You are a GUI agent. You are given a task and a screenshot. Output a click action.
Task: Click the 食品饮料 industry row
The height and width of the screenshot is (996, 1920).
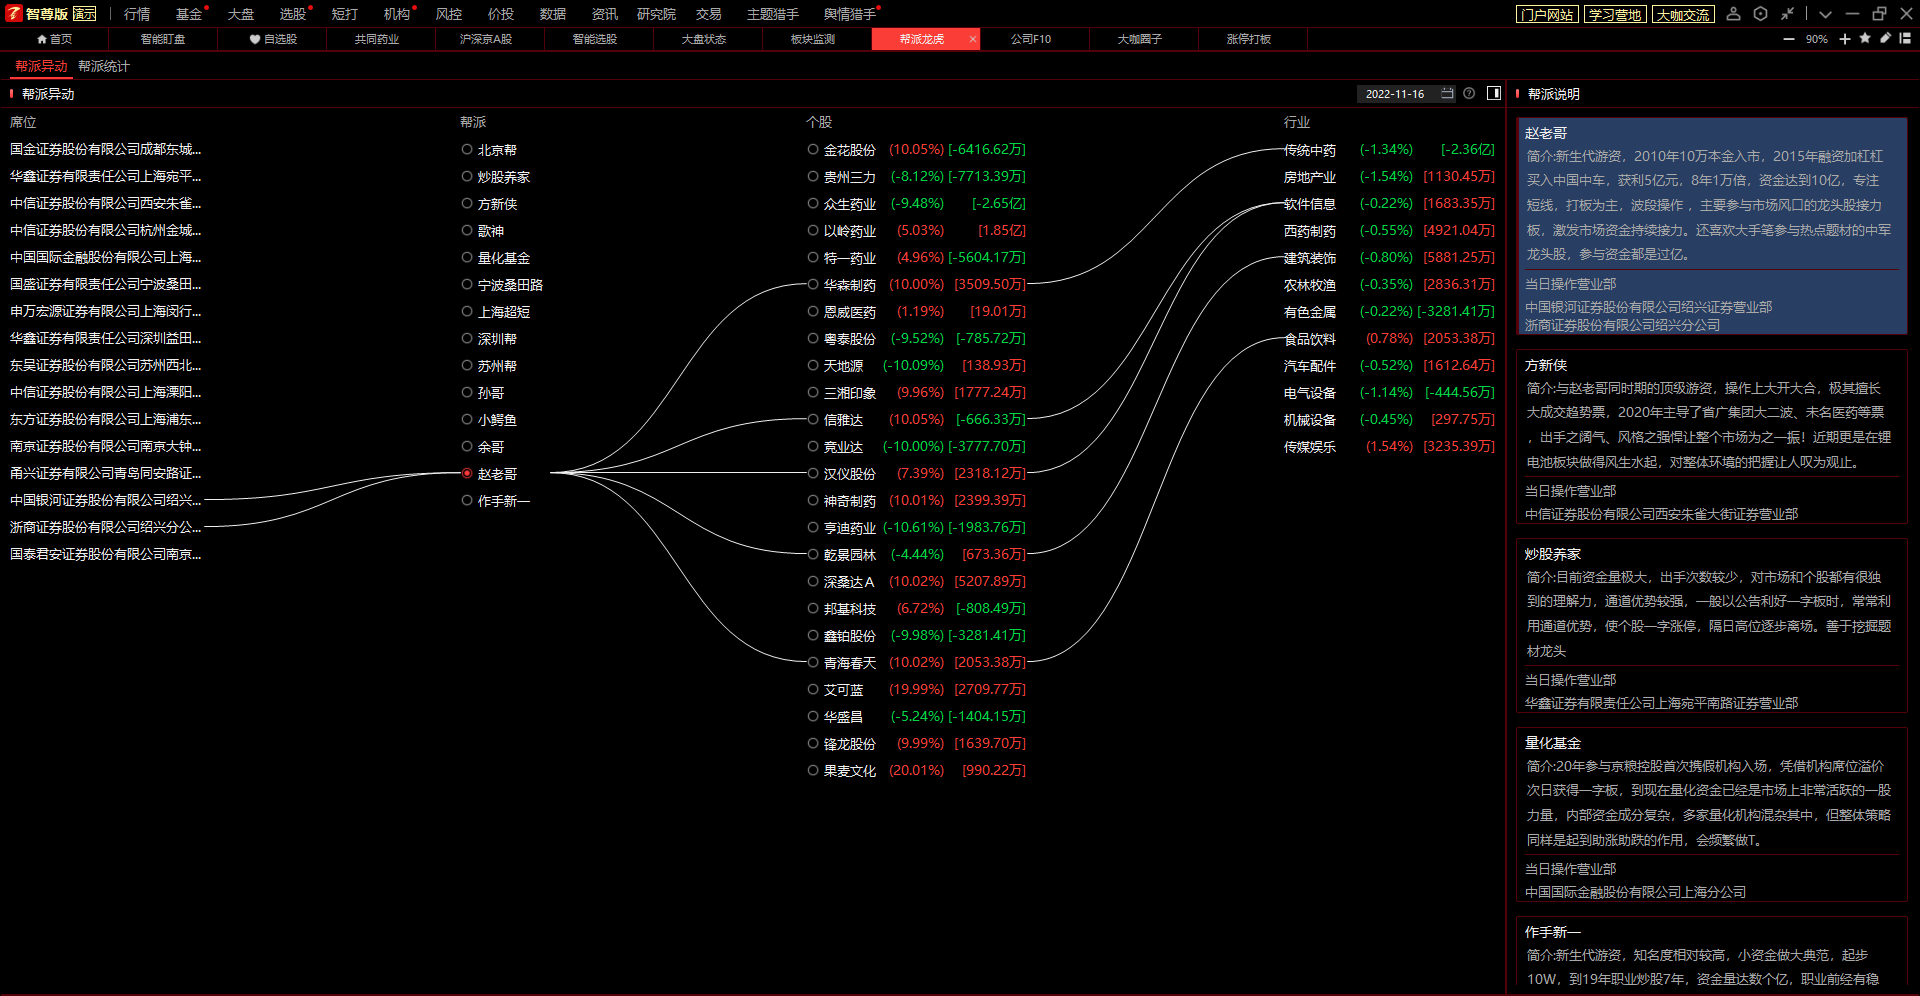click(x=1389, y=338)
